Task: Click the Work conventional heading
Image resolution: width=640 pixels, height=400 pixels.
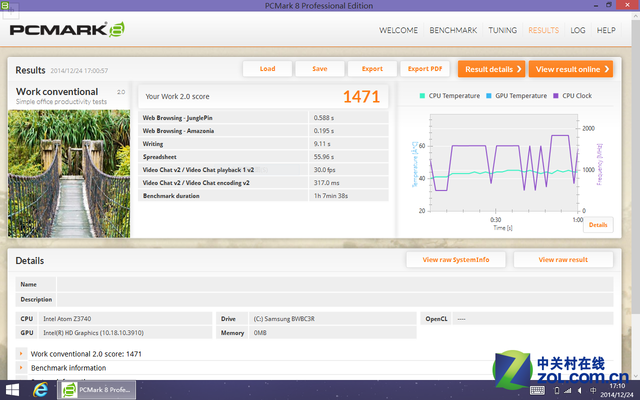Action: (x=57, y=91)
